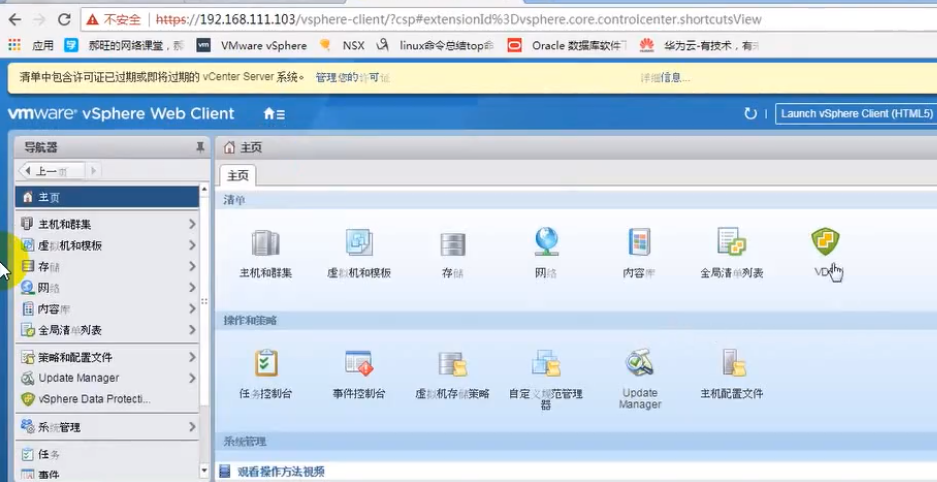This screenshot has height=482, width=937.
Task: Click the browser back arrow
Action: point(14,19)
